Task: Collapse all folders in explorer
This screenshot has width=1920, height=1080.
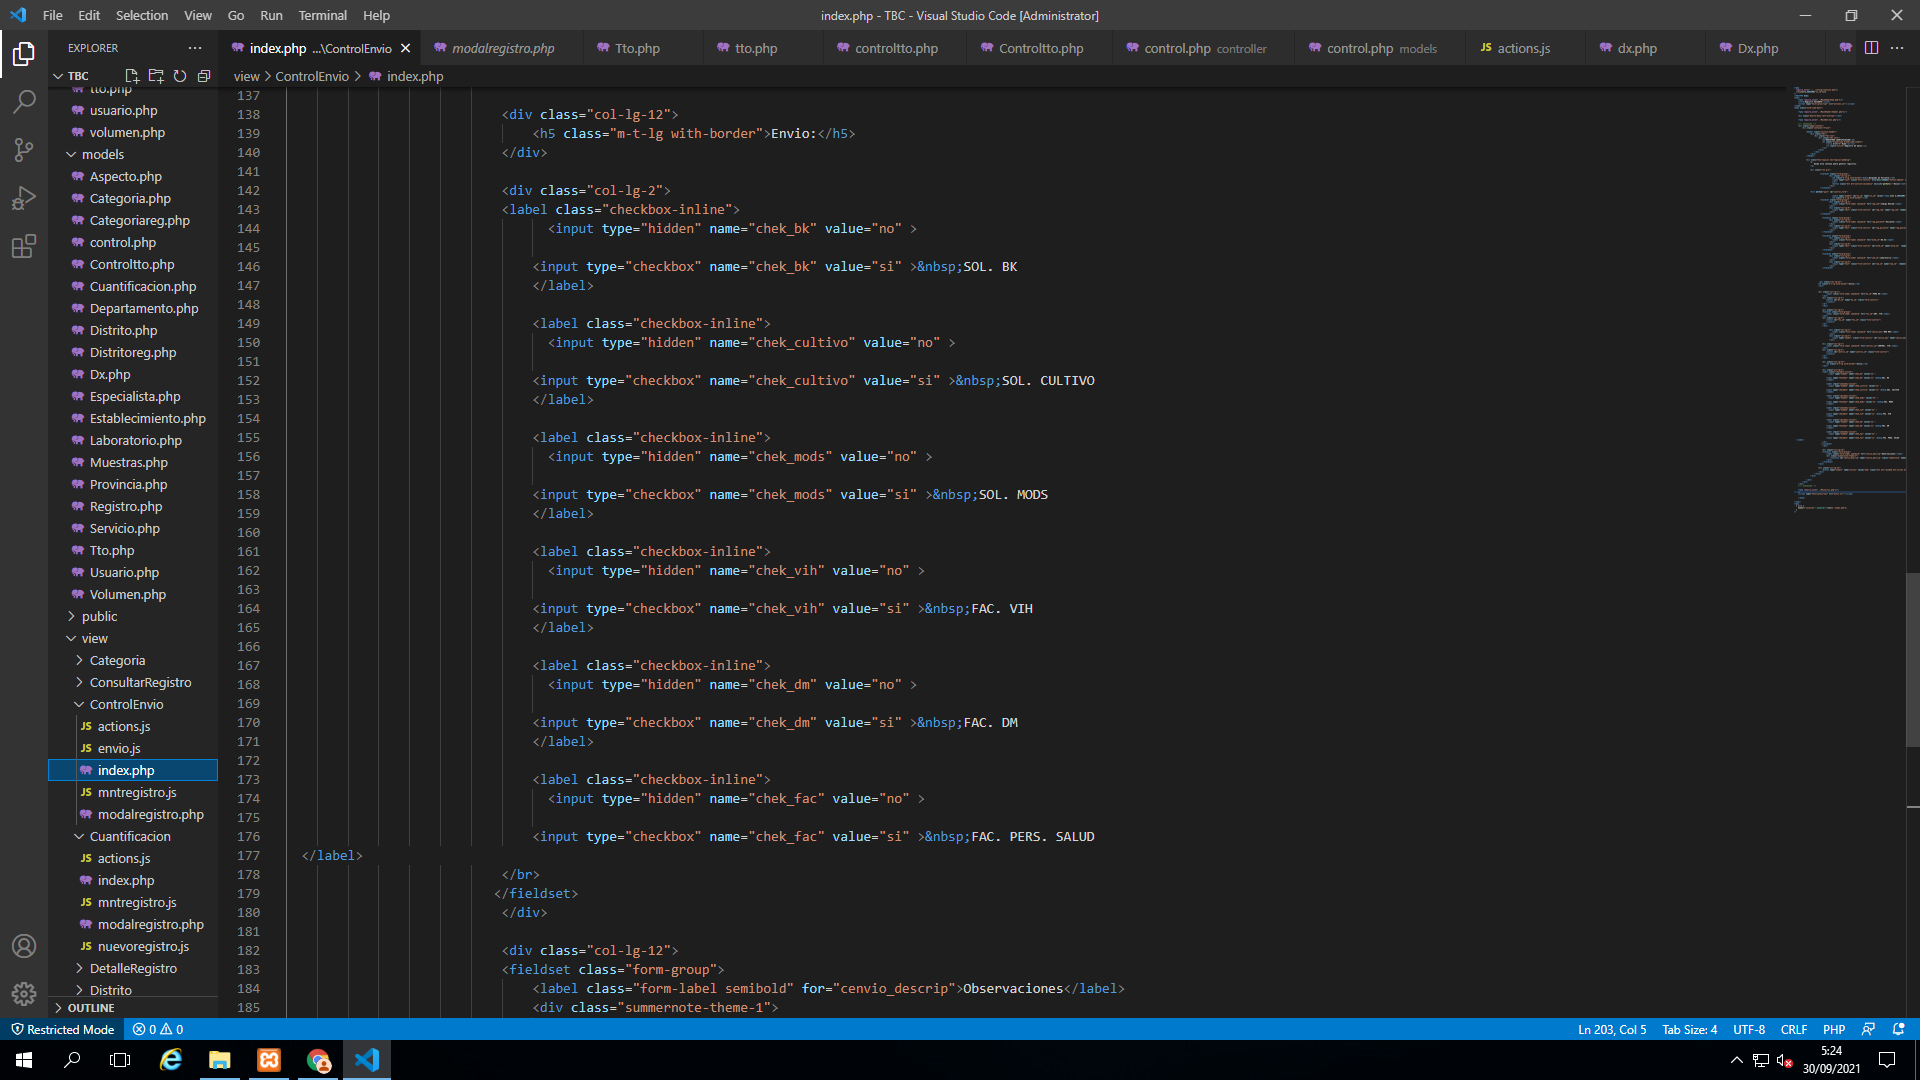Action: [204, 76]
